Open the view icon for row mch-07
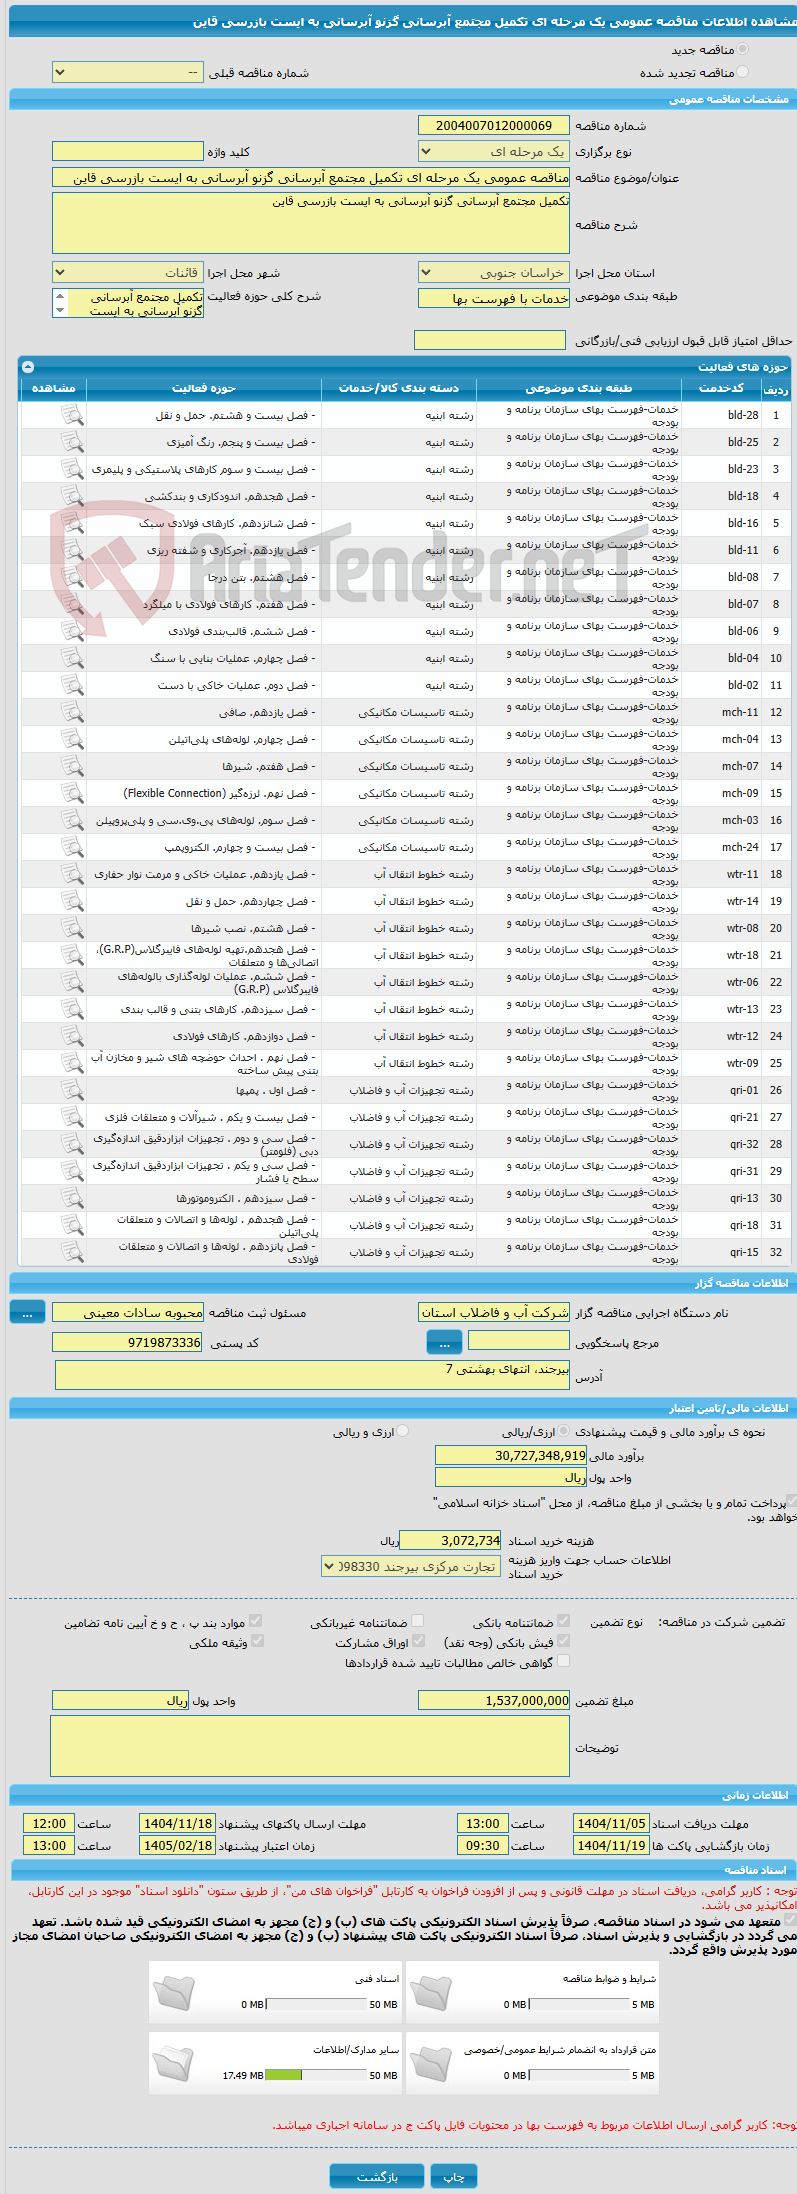 click(72, 766)
